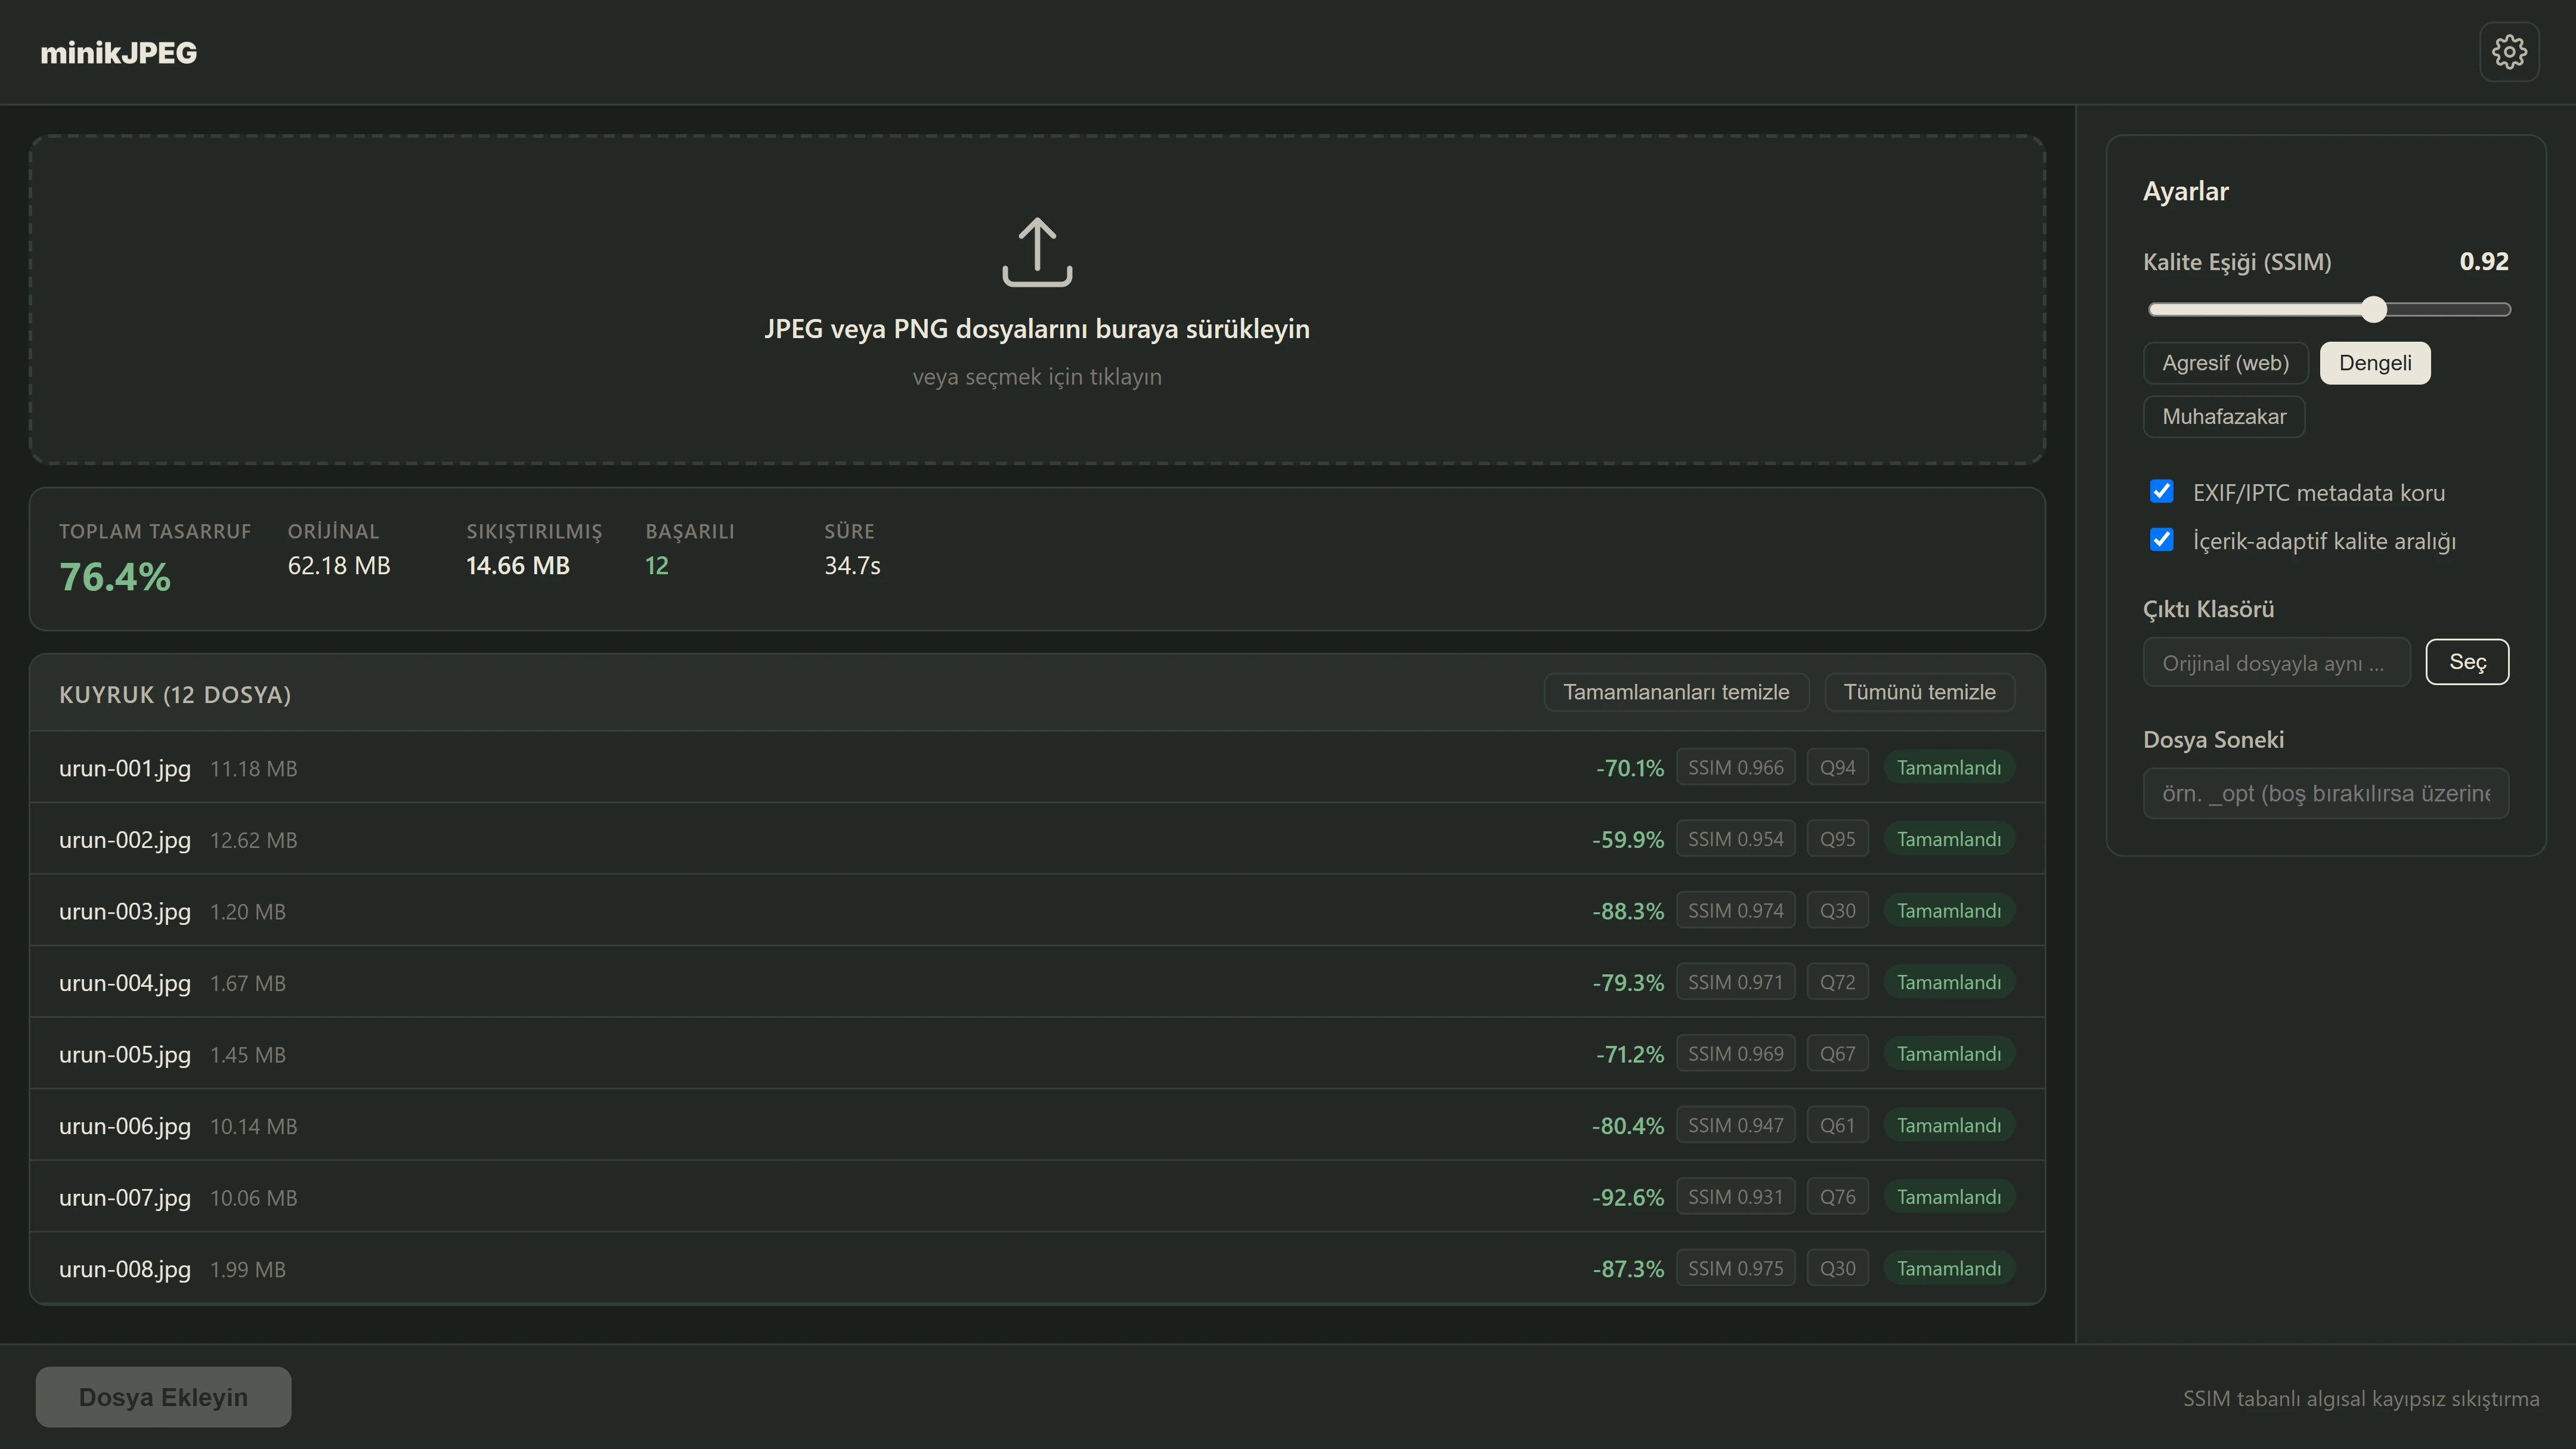This screenshot has height=1449, width=2576.
Task: Select the Agresif (web) preset
Action: (2225, 363)
